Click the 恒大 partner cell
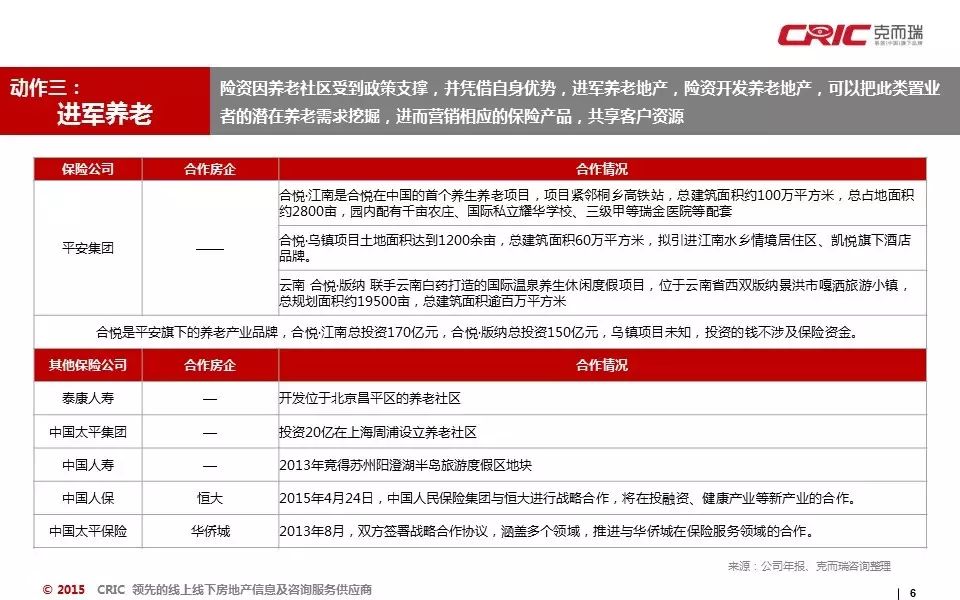The width and height of the screenshot is (960, 600). (210, 498)
